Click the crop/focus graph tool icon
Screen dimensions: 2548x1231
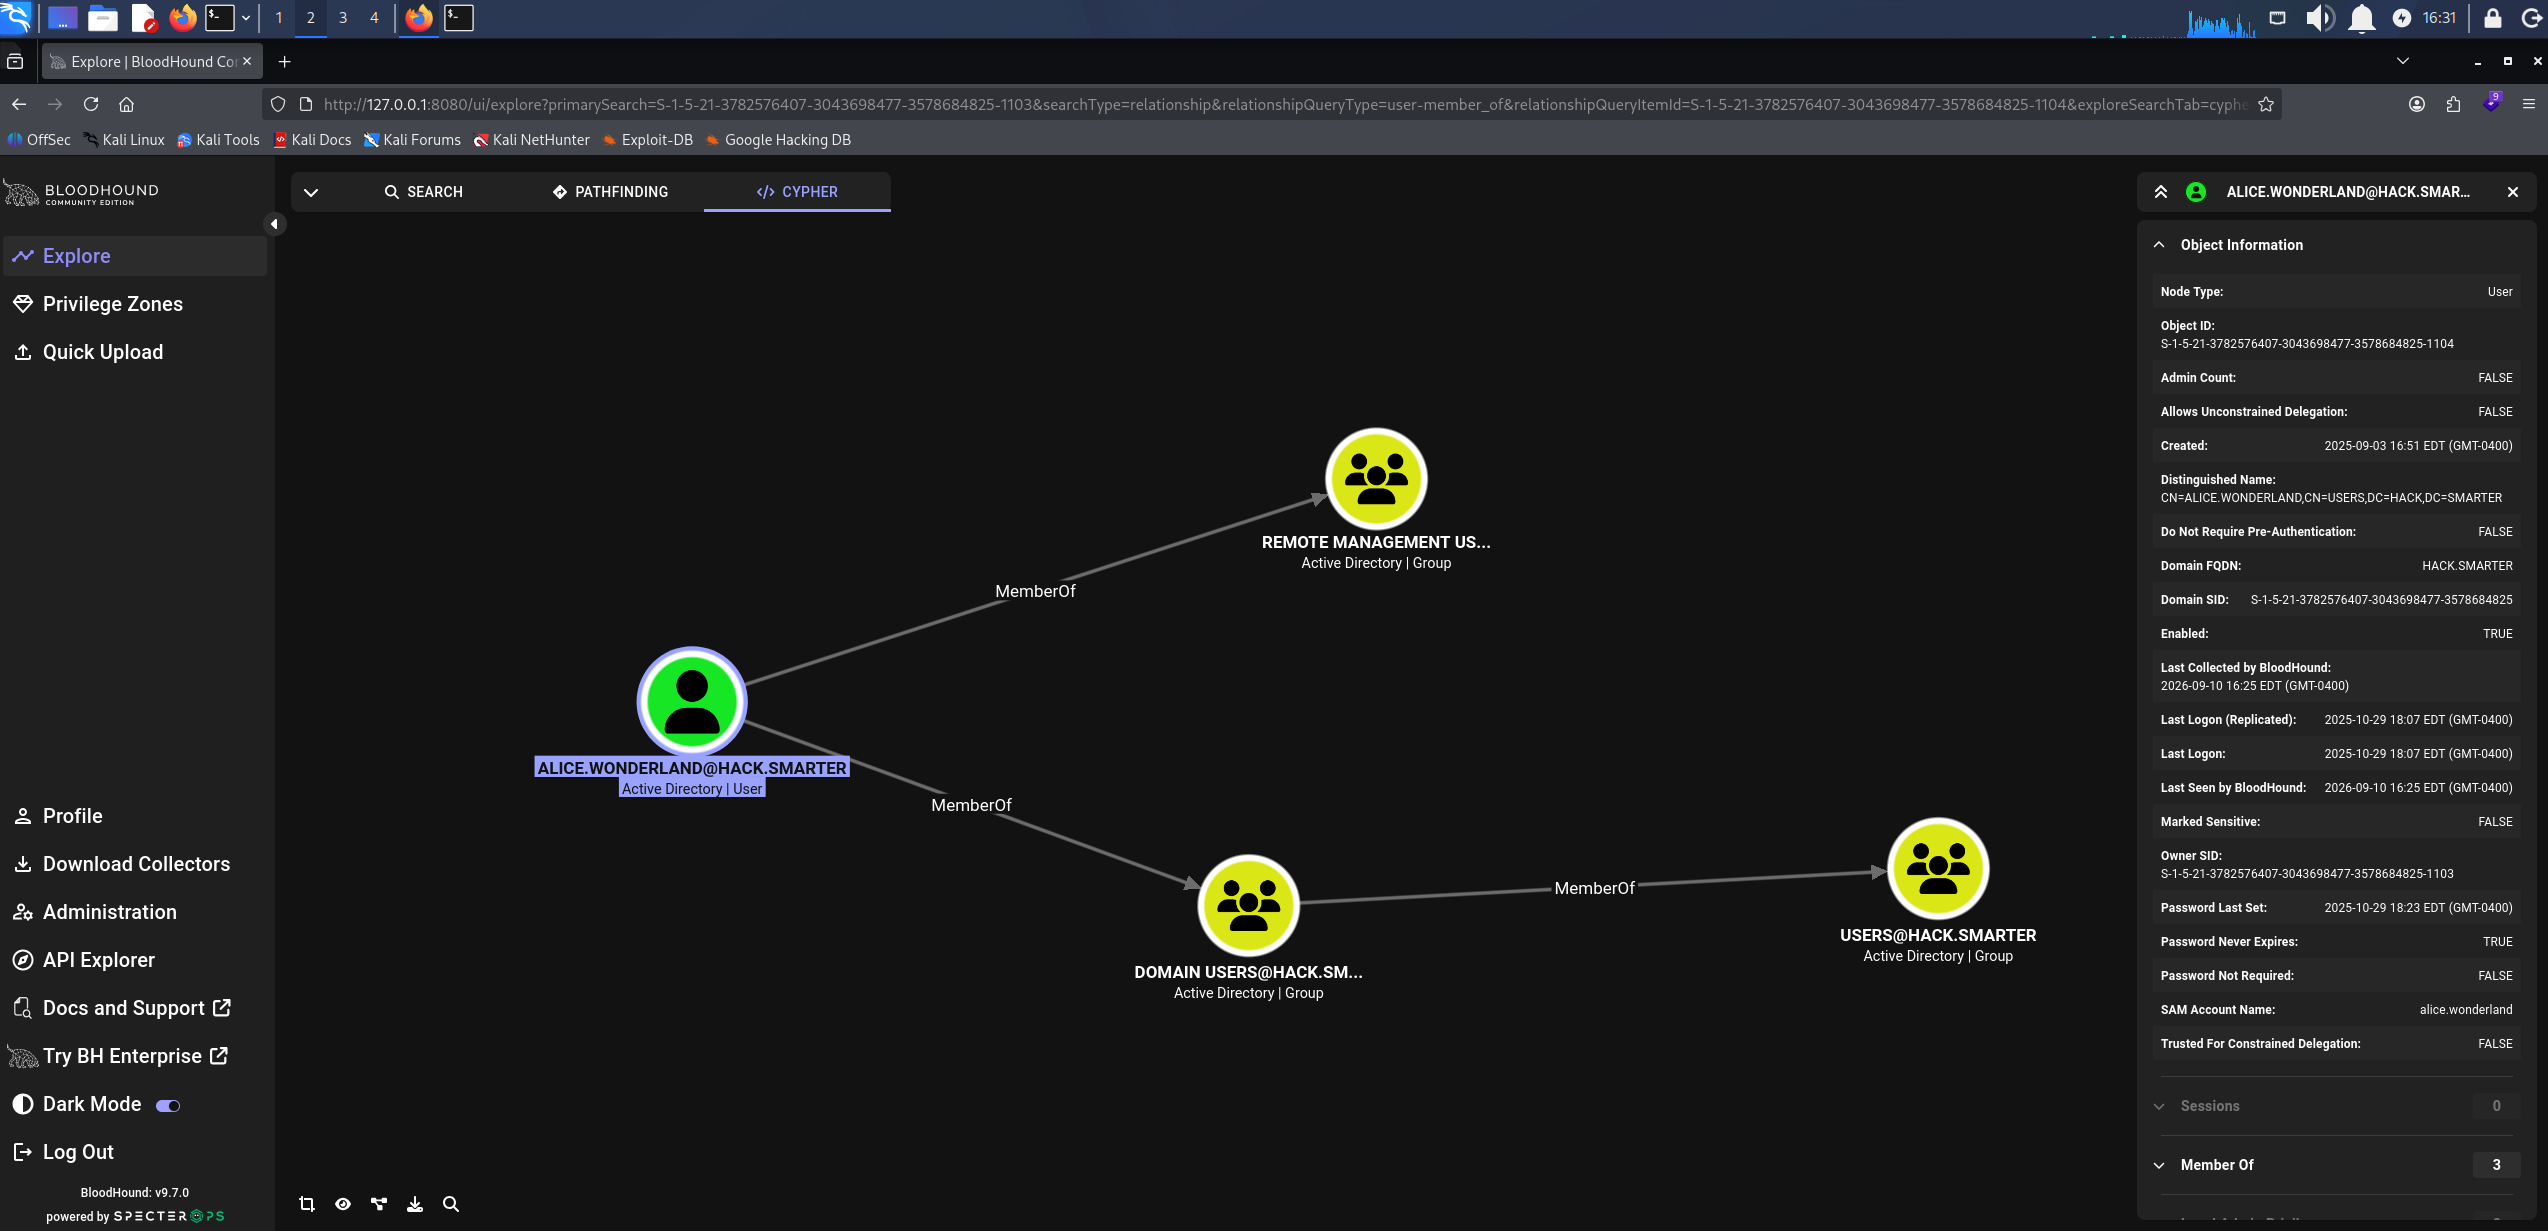click(x=307, y=1204)
